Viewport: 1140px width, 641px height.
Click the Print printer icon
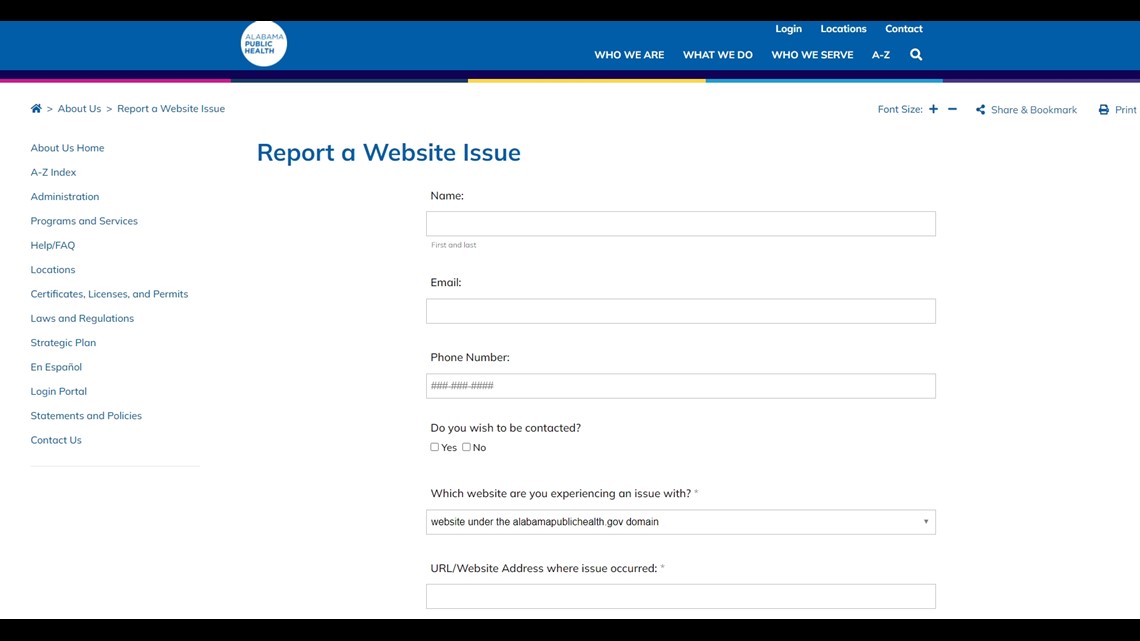click(1104, 110)
